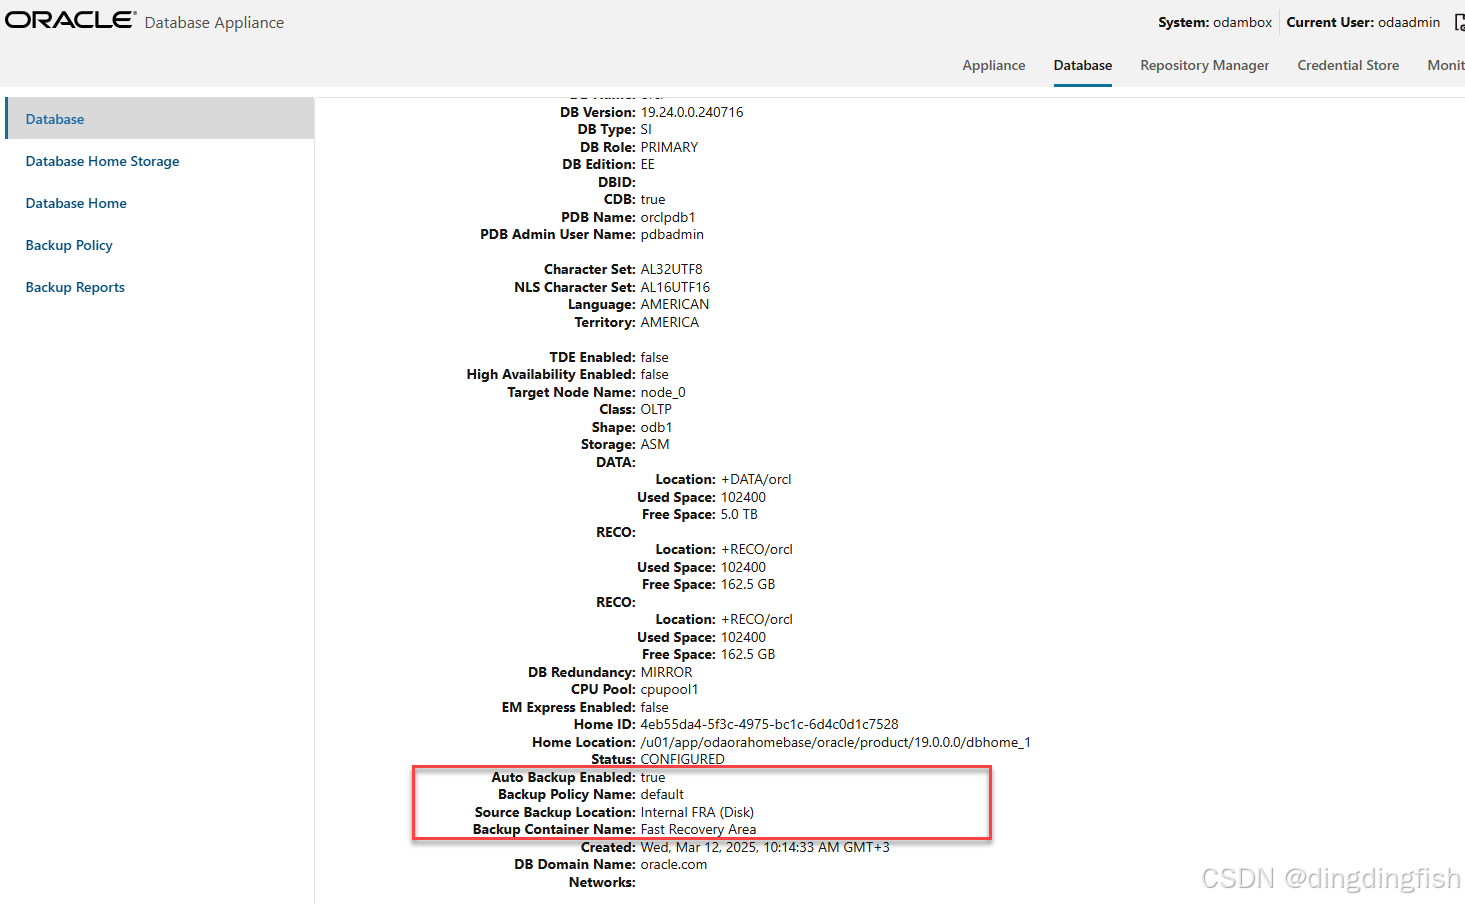The width and height of the screenshot is (1465, 904).
Task: Switch to Repository Manager tab
Action: coord(1204,65)
